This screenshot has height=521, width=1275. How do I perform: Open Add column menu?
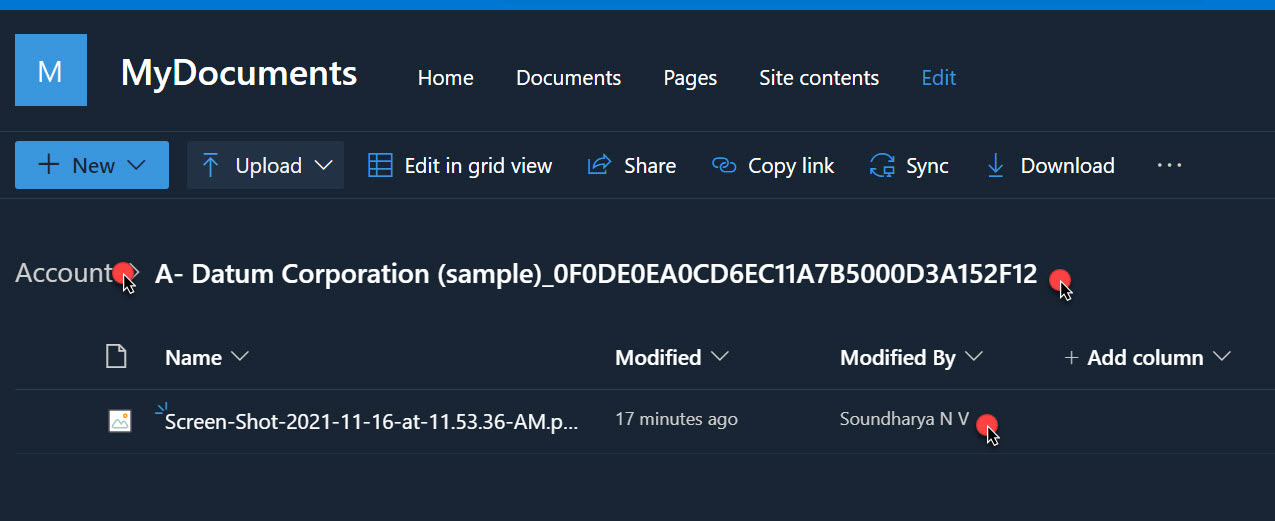click(x=1146, y=358)
